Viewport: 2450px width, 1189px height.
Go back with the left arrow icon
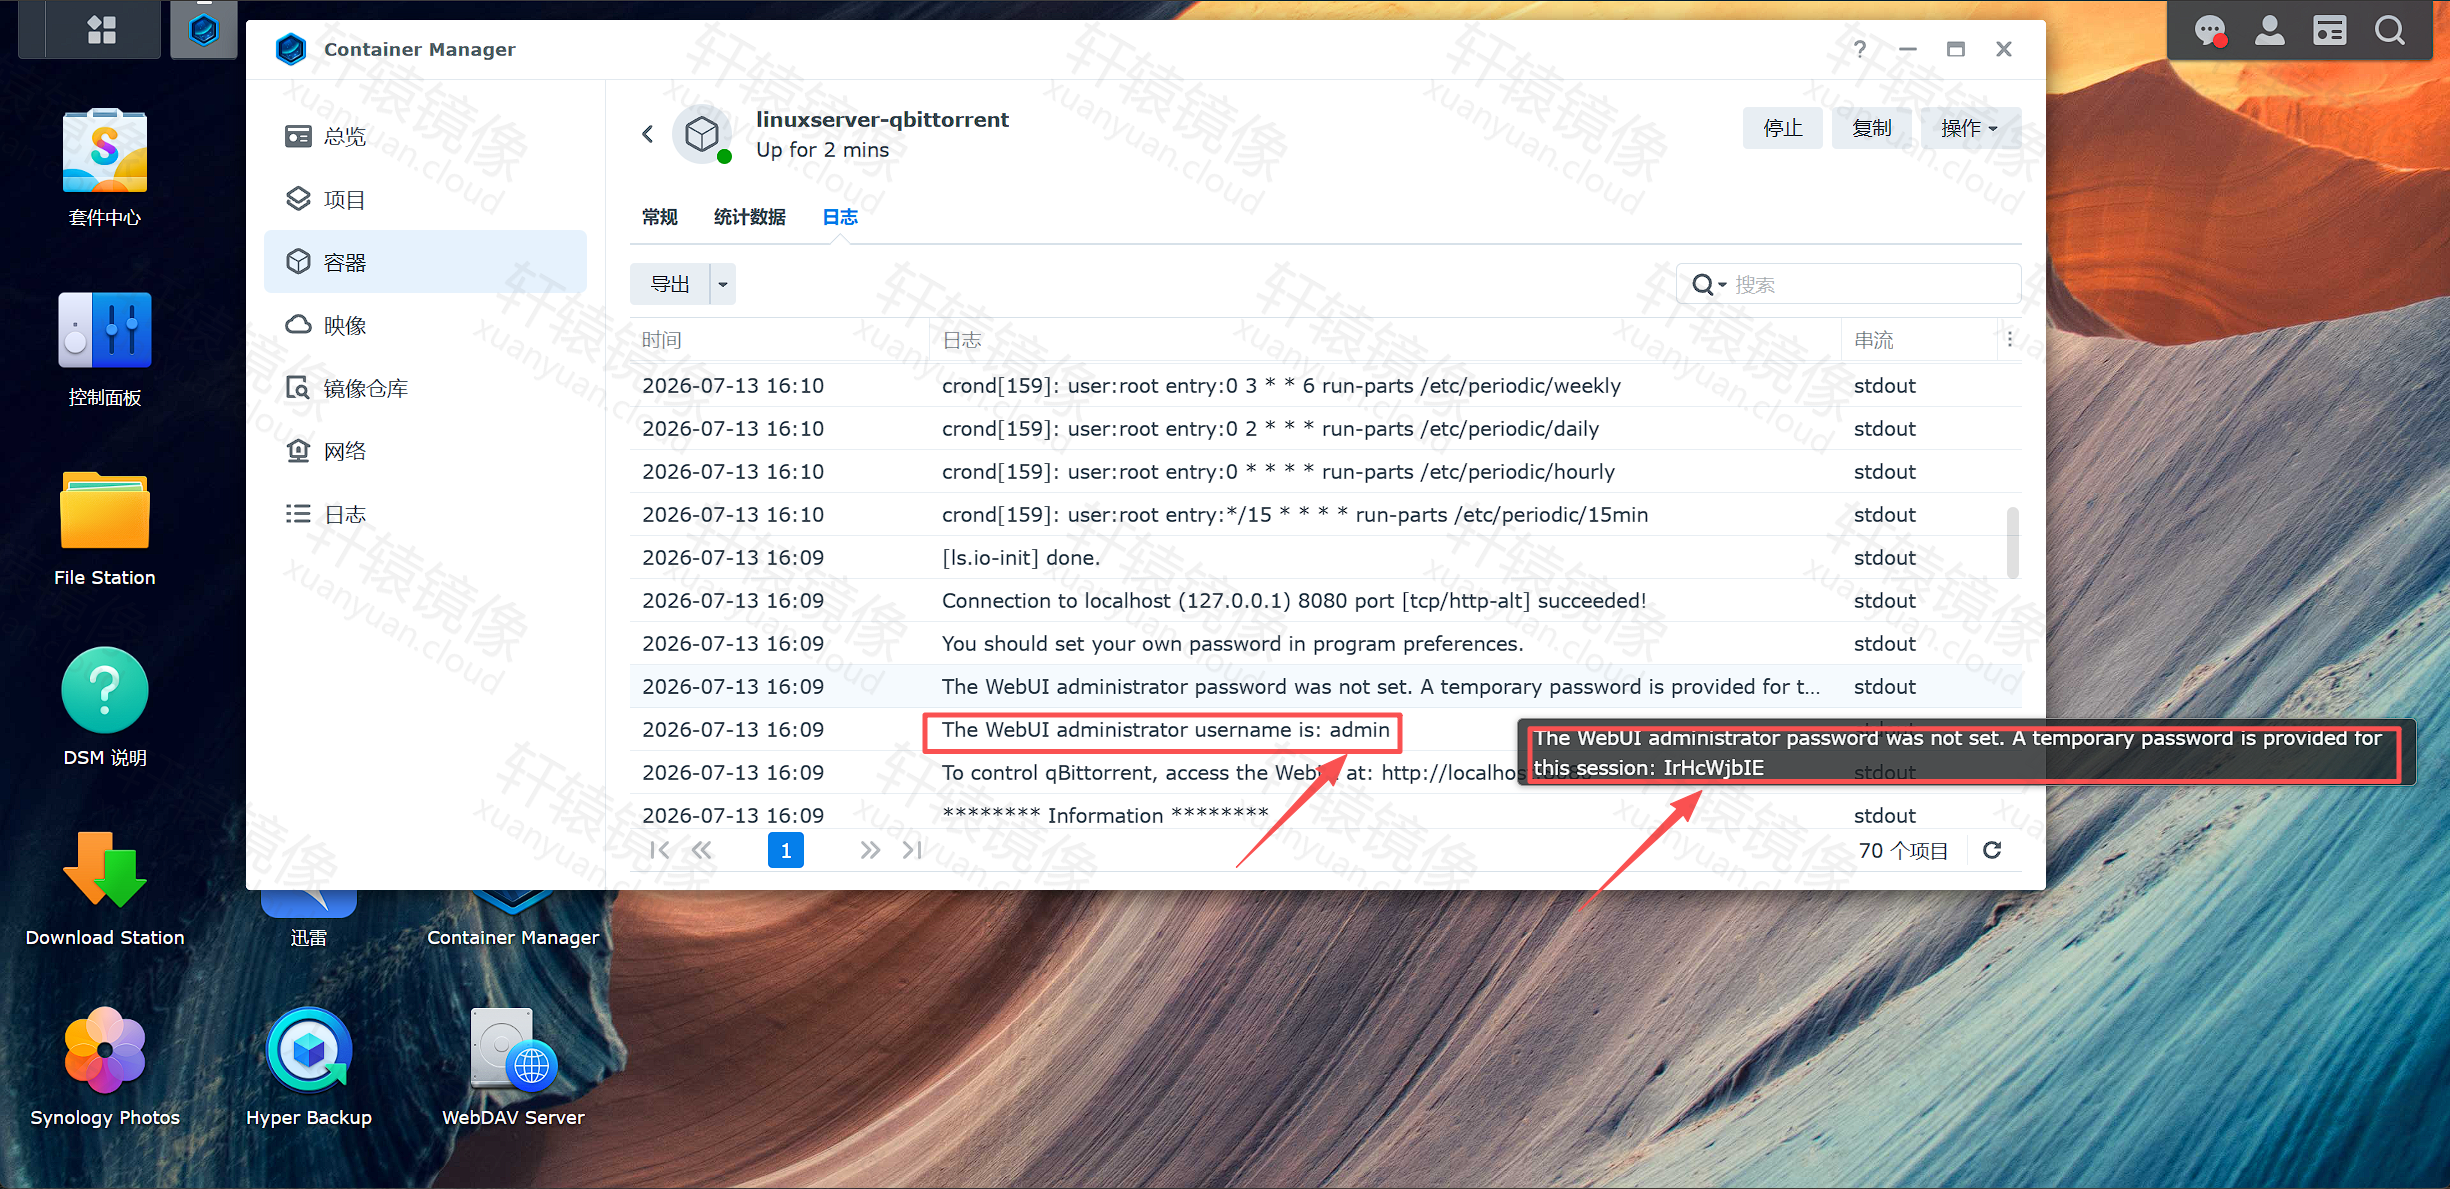tap(648, 134)
